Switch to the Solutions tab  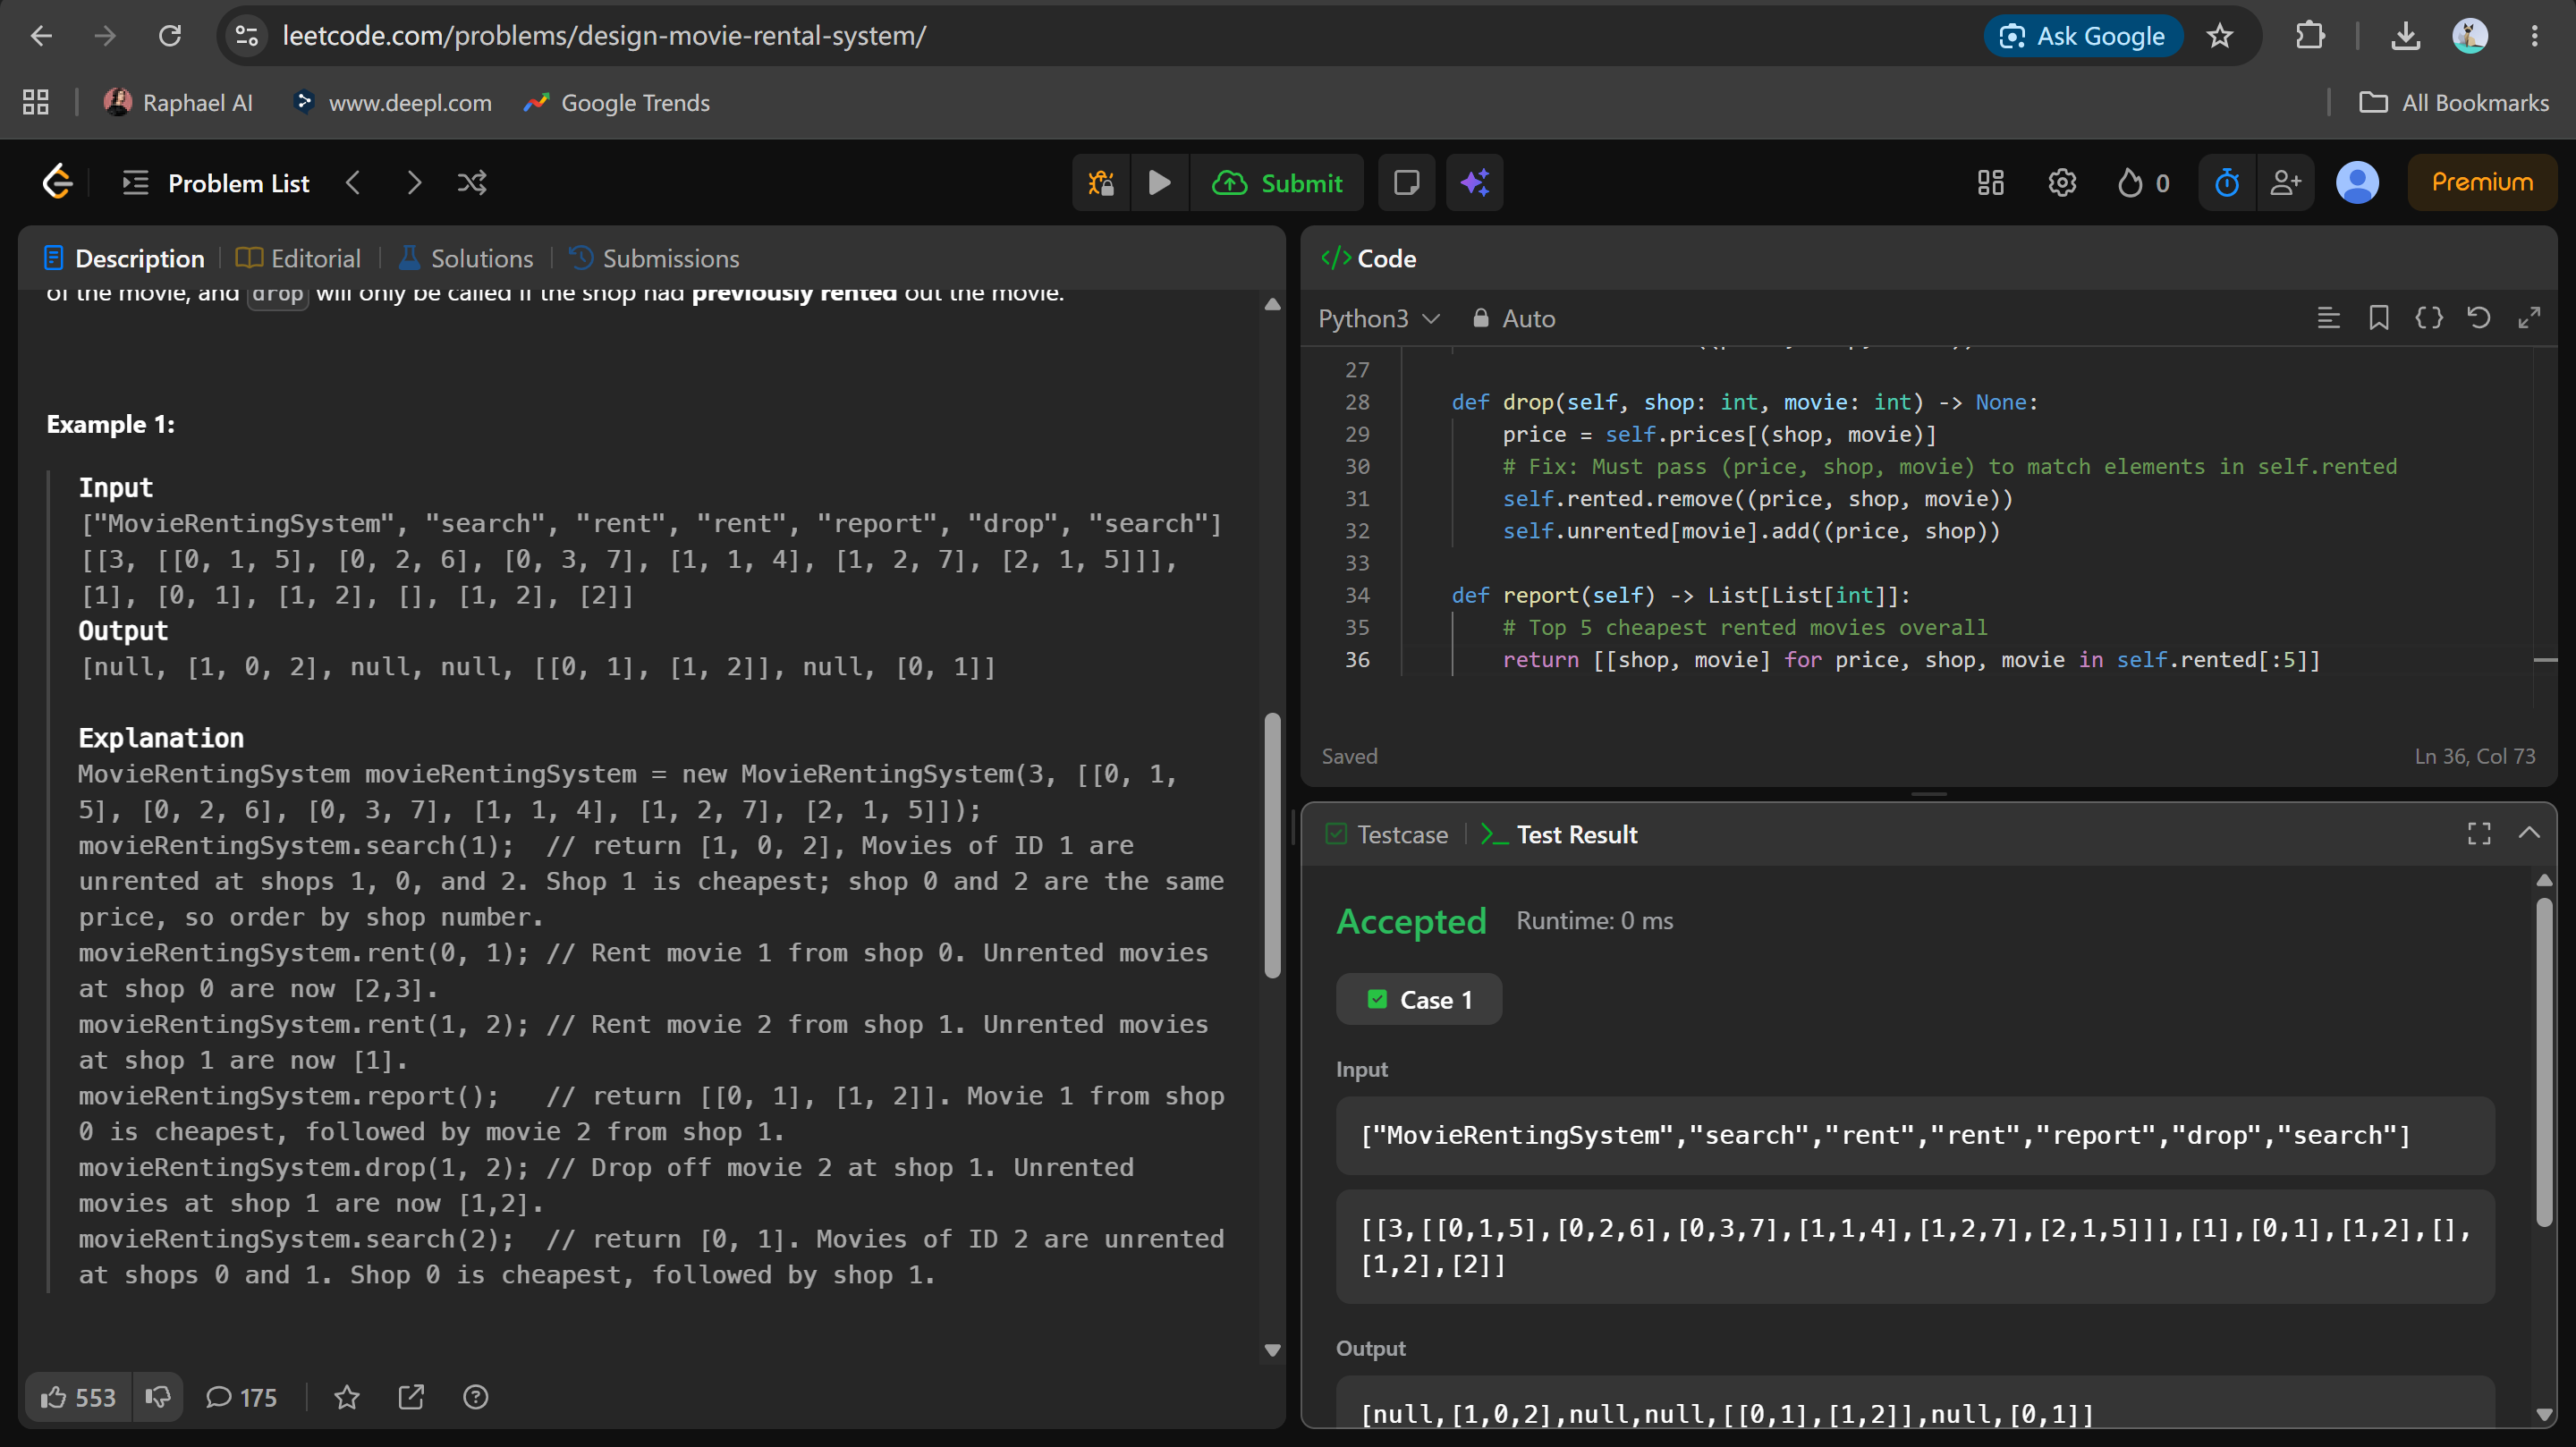pos(466,259)
